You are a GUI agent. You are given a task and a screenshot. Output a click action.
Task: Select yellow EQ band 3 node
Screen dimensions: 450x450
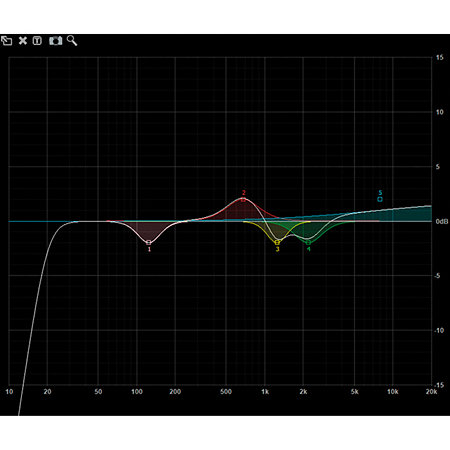pyautogui.click(x=277, y=243)
